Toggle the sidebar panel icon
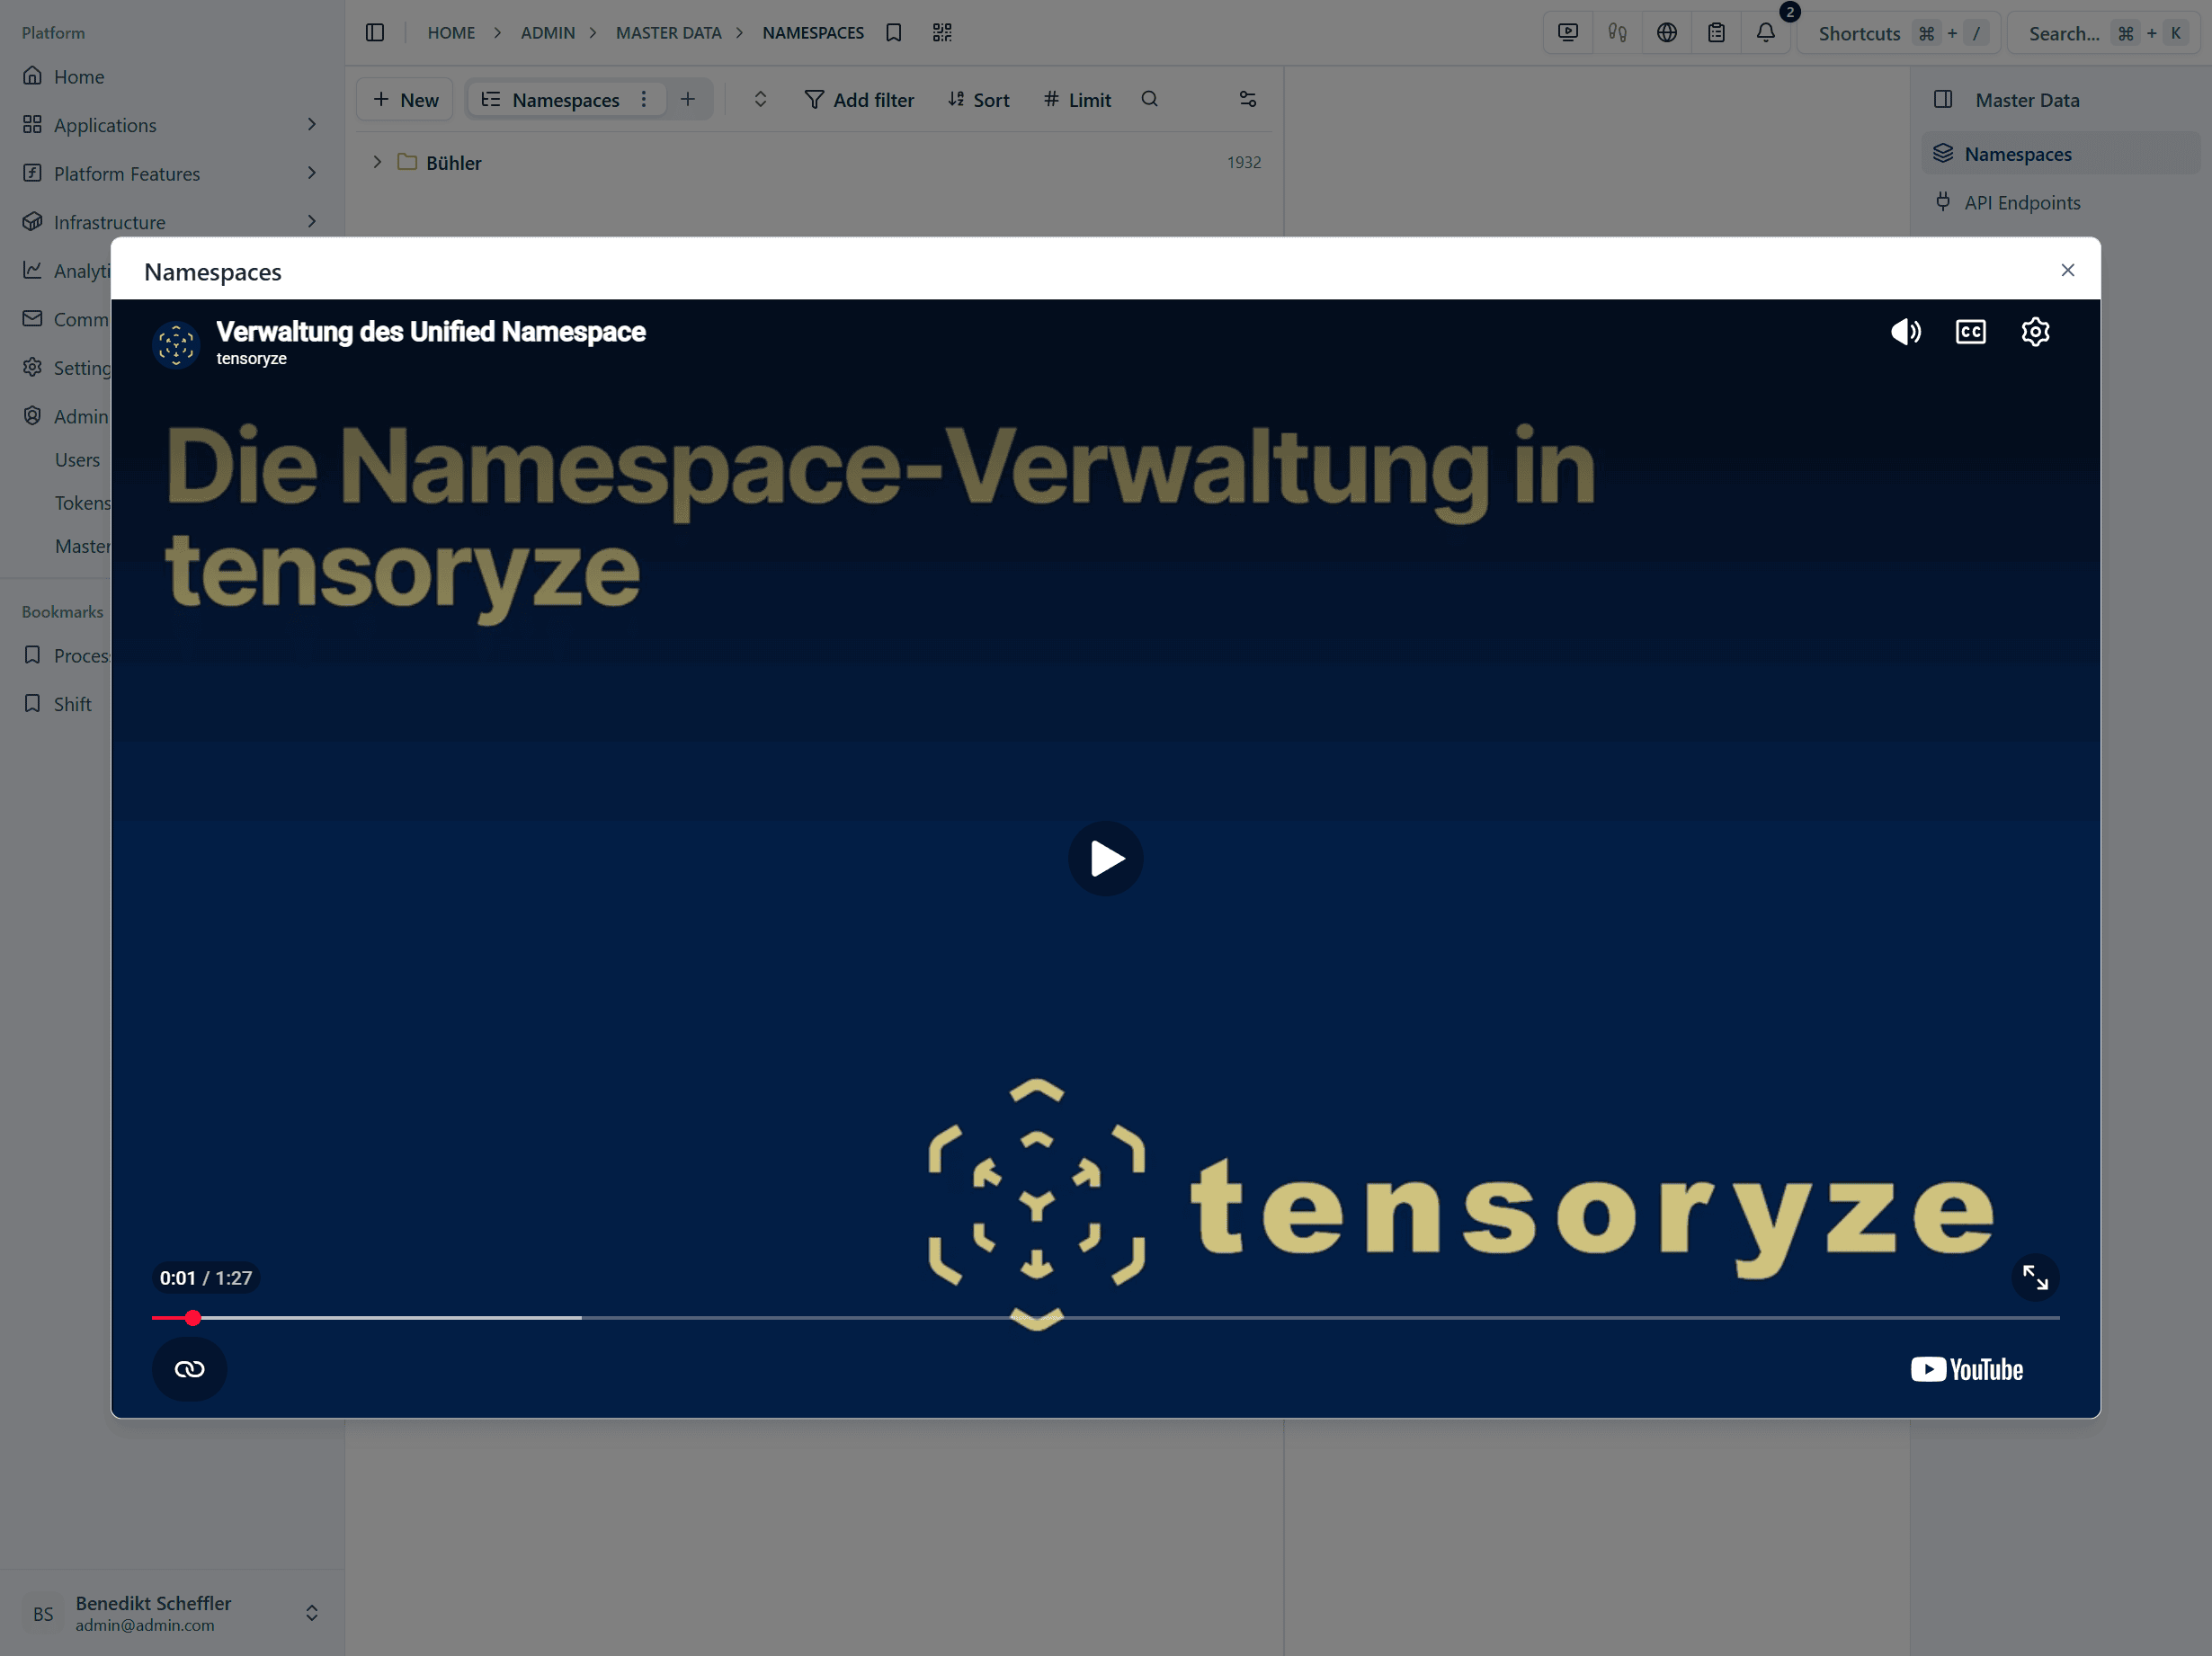Image resolution: width=2212 pixels, height=1656 pixels. pyautogui.click(x=375, y=33)
